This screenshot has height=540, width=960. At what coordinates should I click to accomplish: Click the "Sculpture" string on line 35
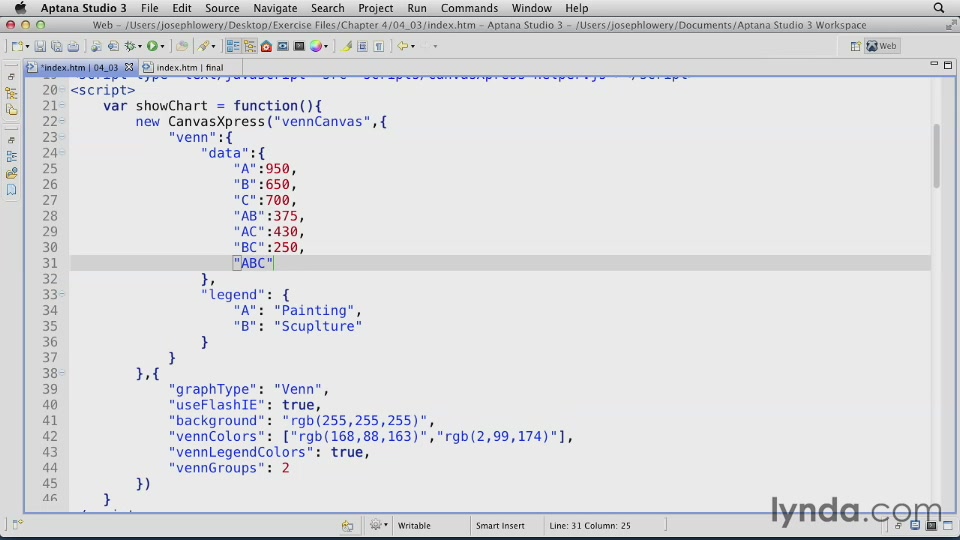[x=318, y=326]
